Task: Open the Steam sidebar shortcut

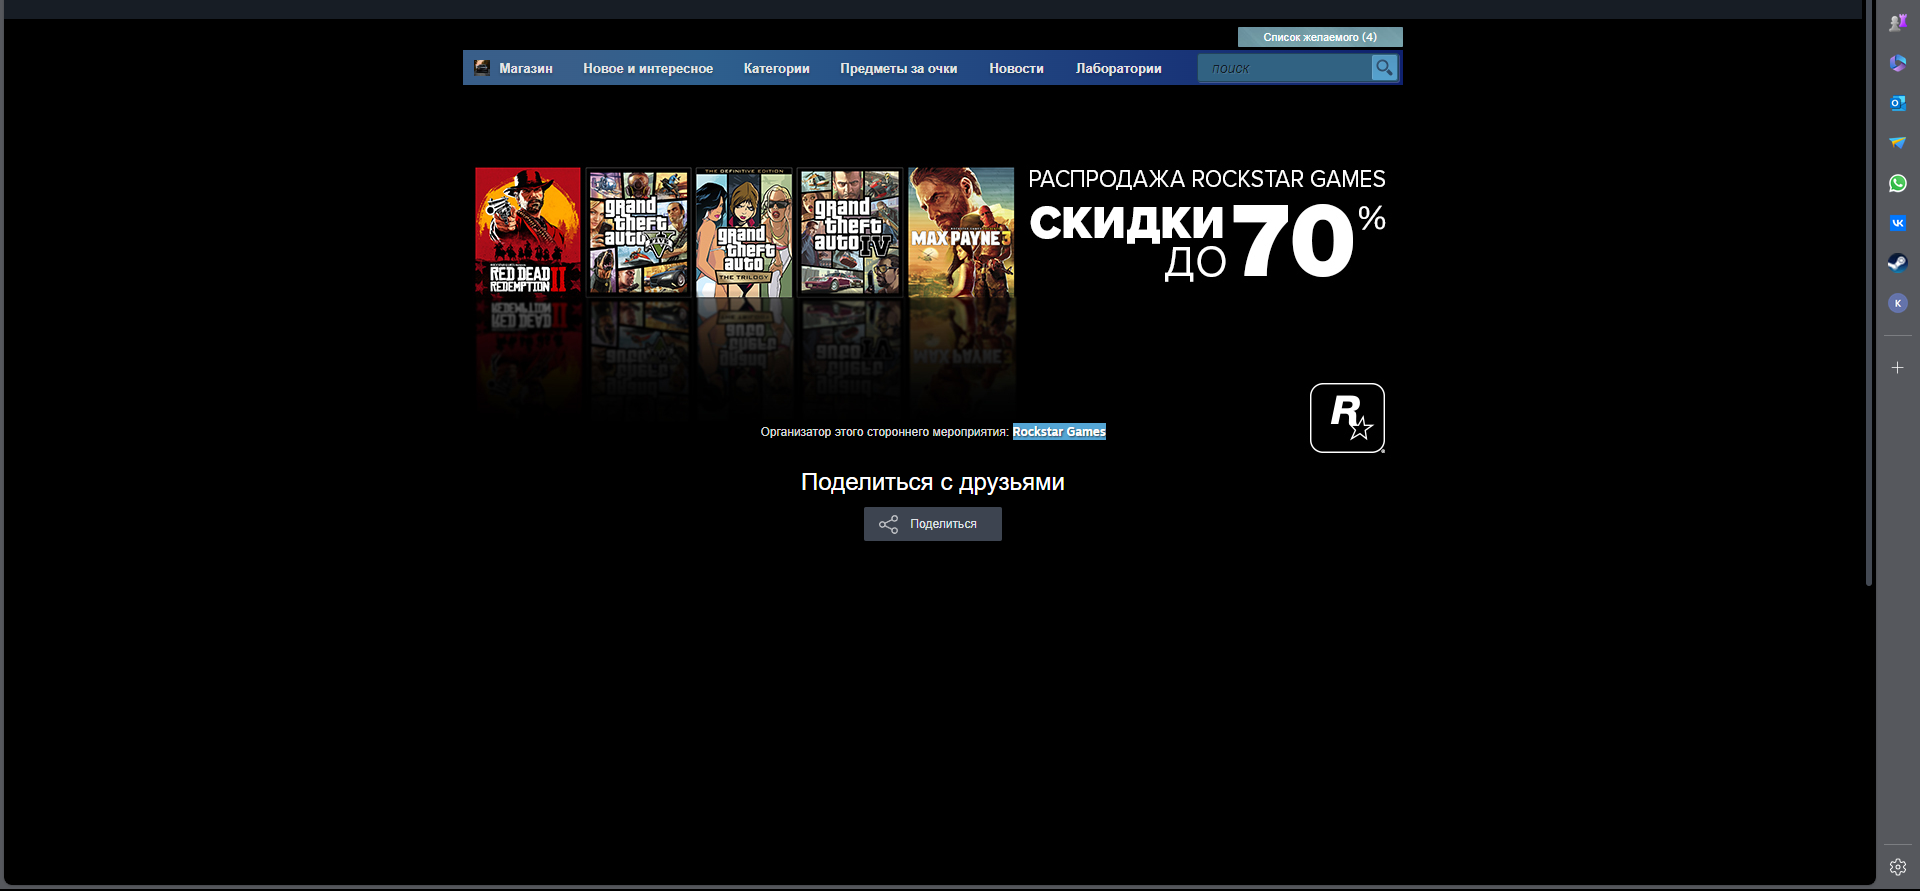Action: click(x=1897, y=263)
